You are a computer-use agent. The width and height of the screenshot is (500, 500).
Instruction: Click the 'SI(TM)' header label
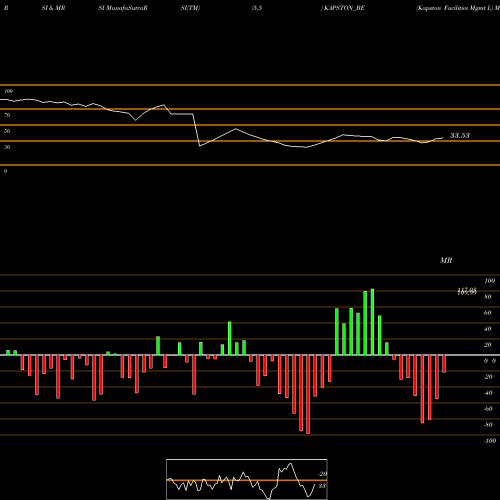click(x=190, y=8)
